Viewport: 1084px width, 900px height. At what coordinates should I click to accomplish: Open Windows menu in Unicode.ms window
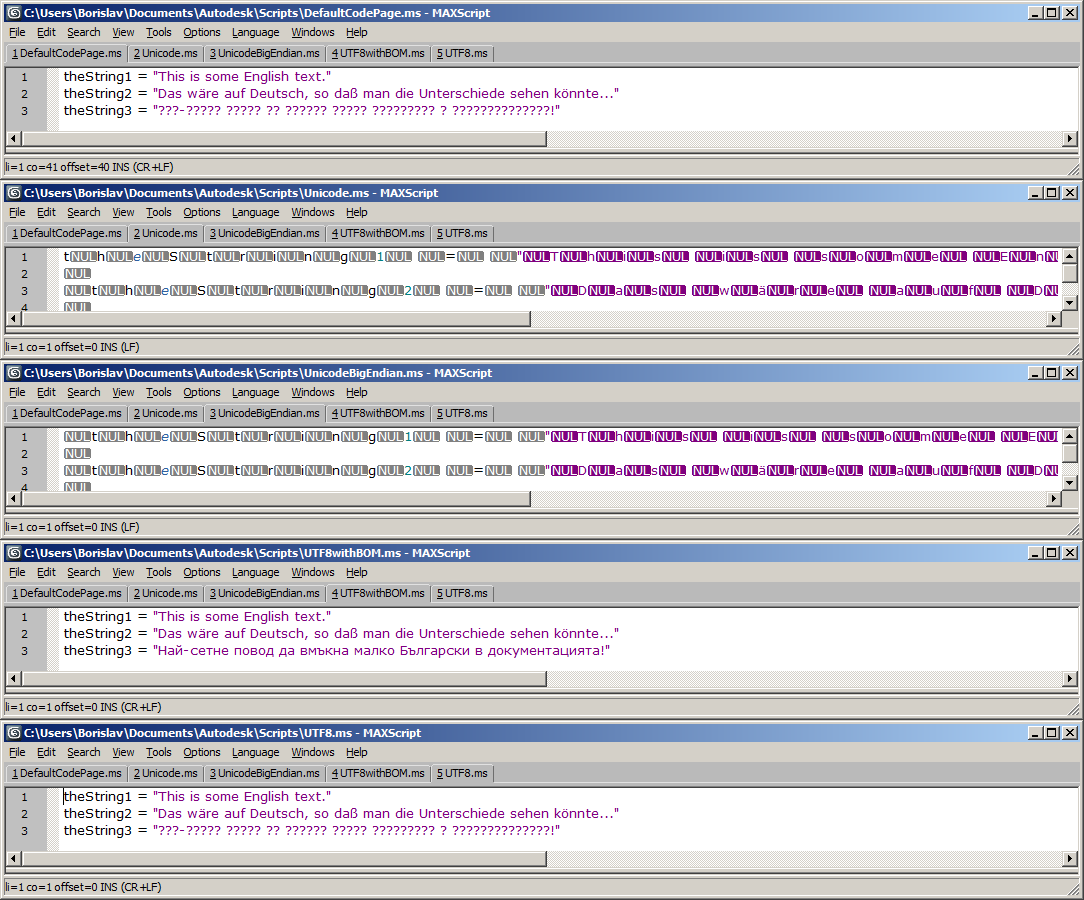(312, 212)
